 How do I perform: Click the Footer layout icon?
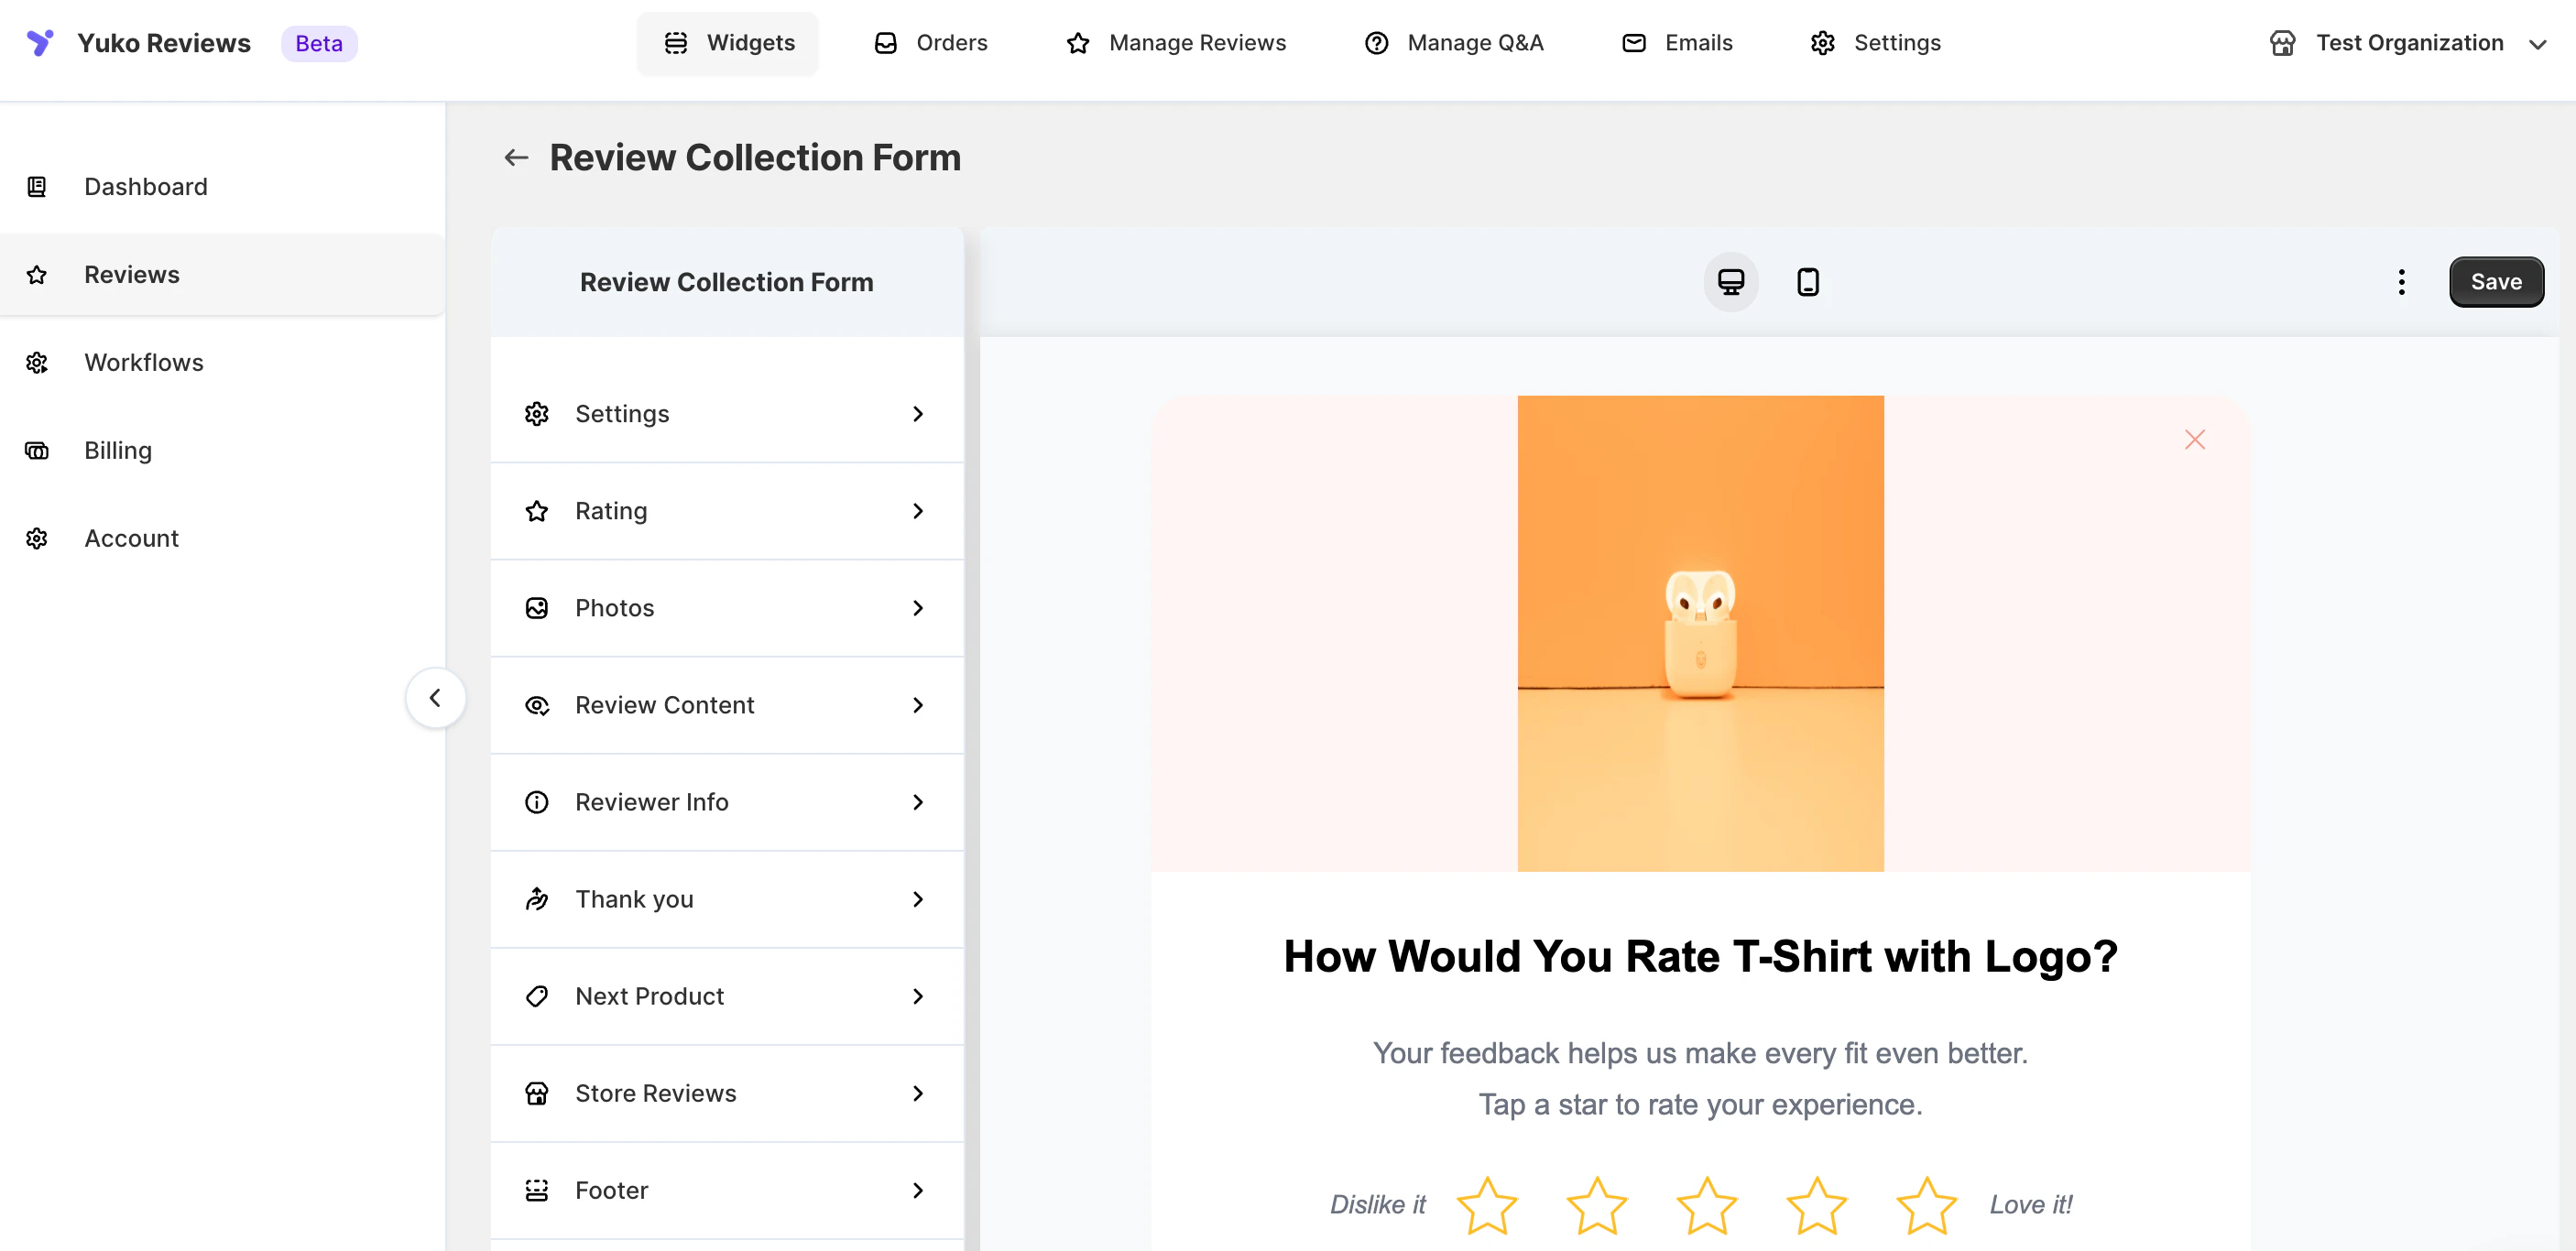537,1190
